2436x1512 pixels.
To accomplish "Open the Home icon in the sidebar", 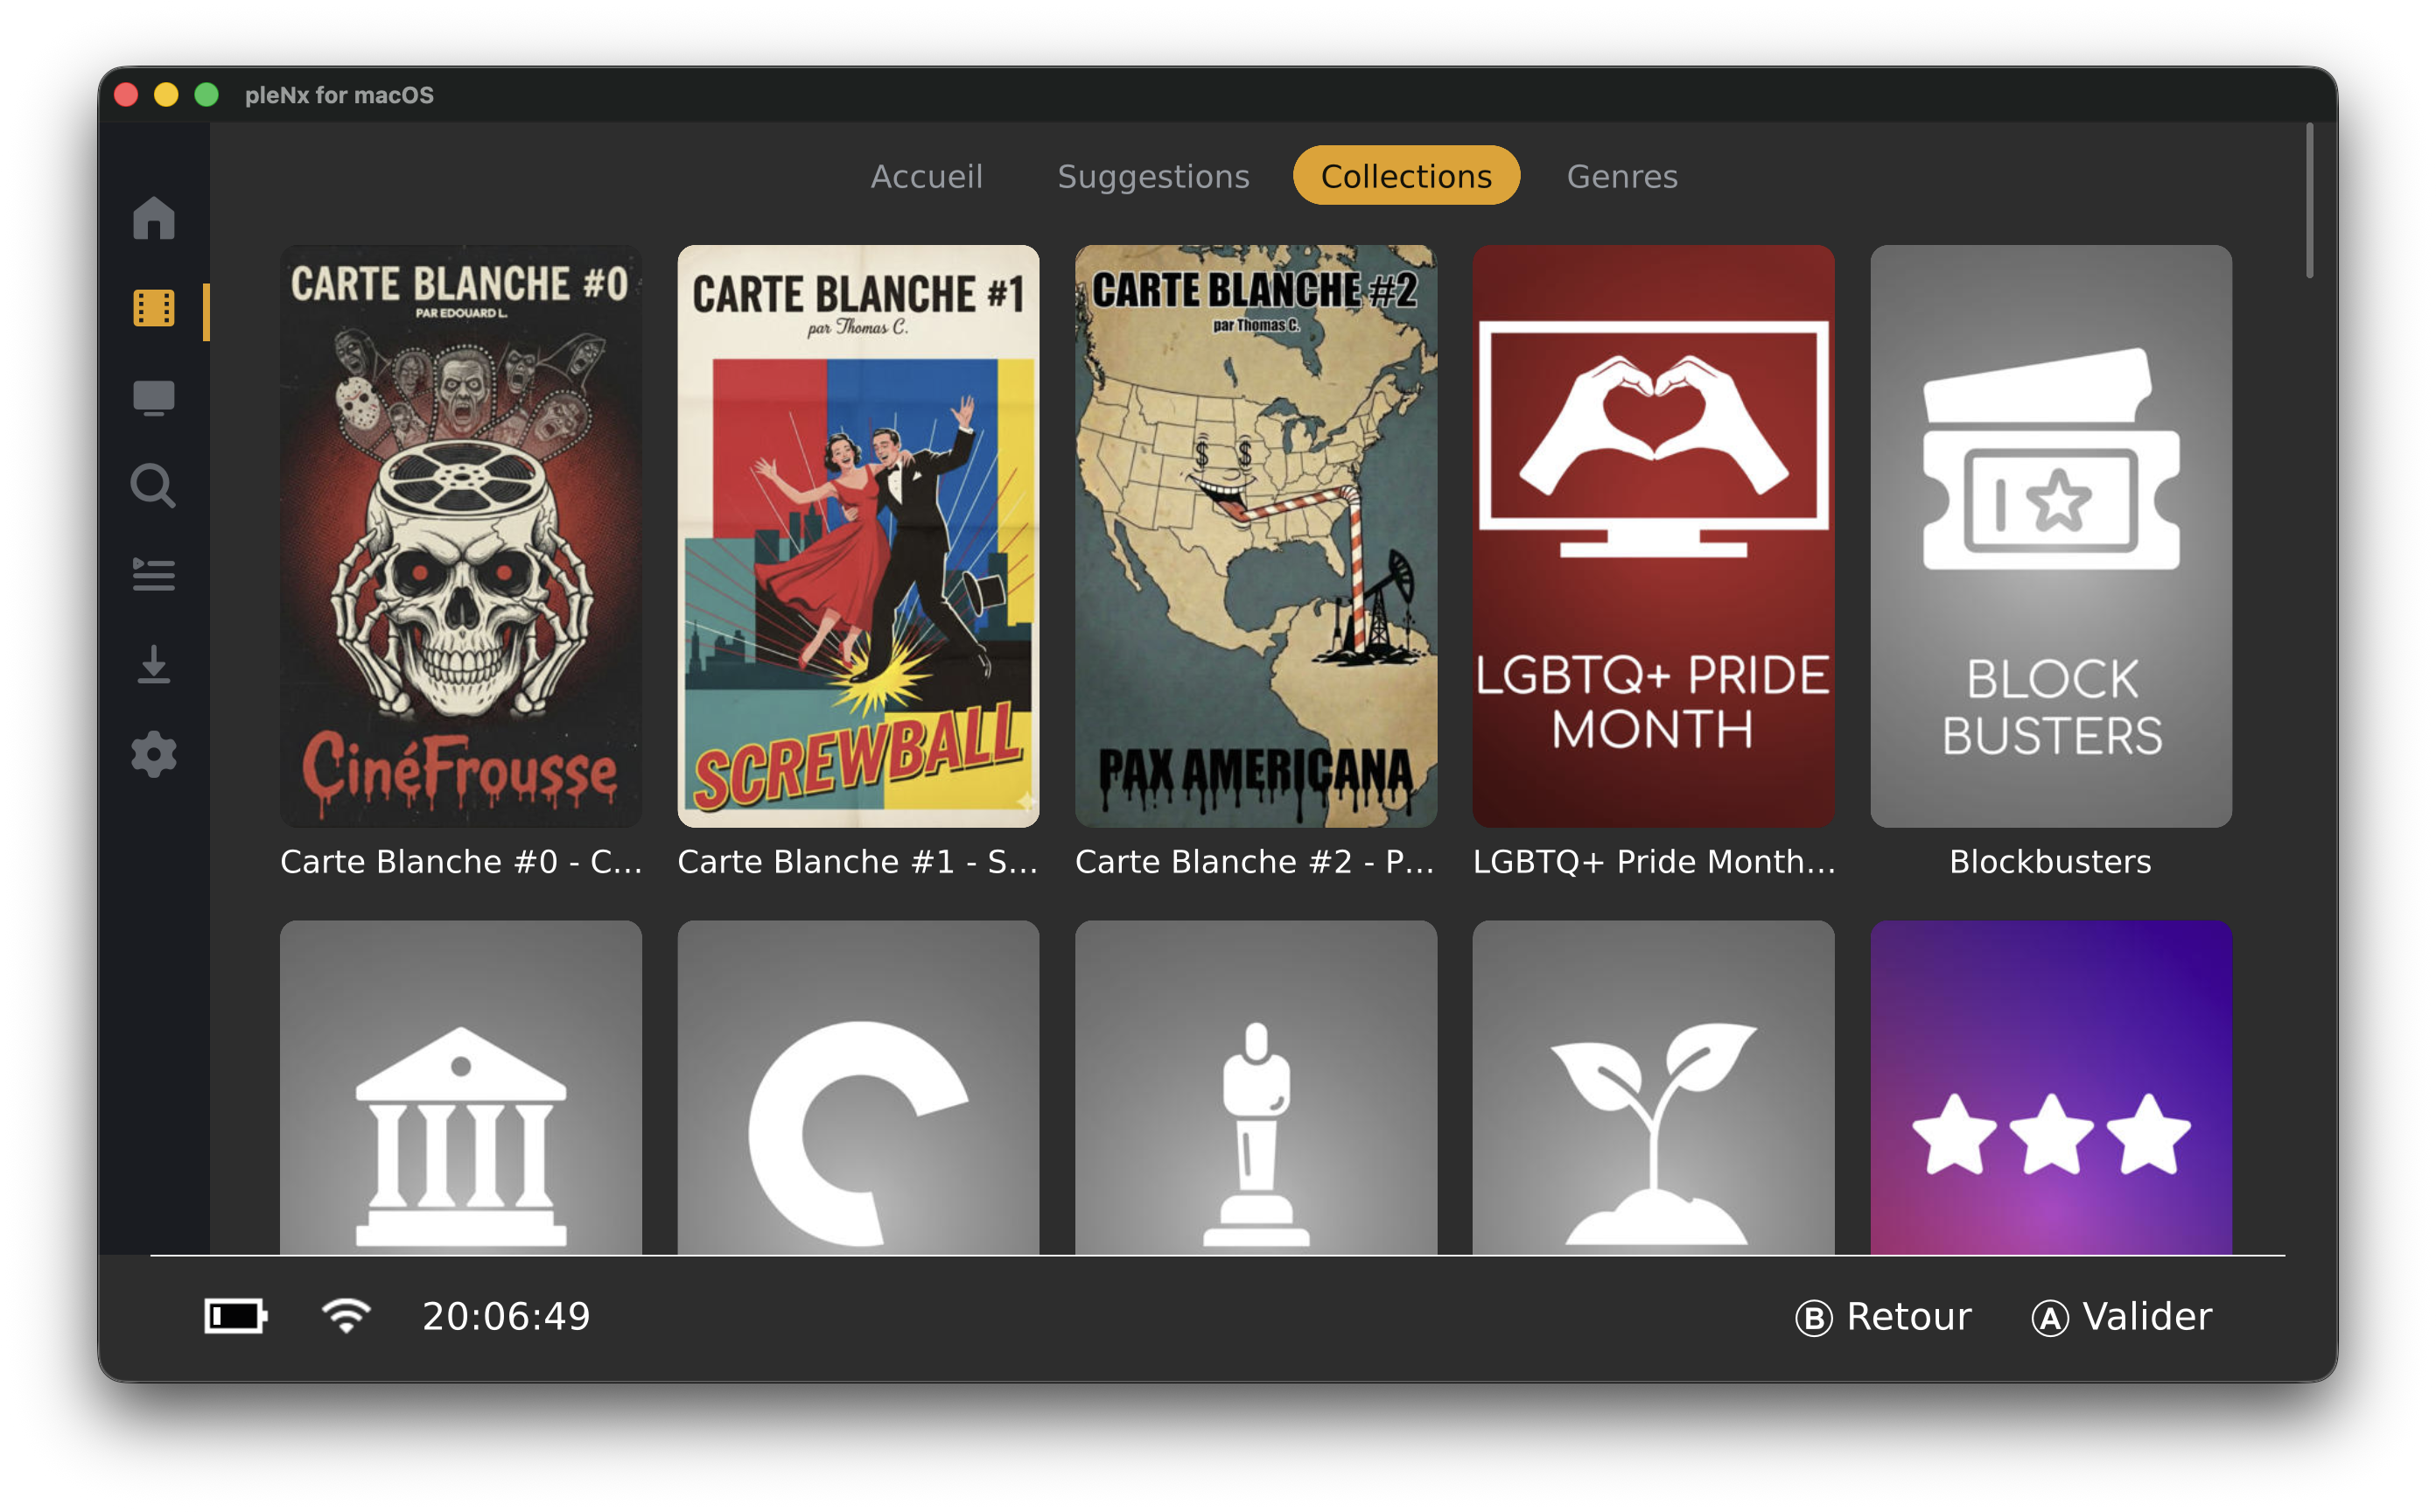I will point(154,217).
